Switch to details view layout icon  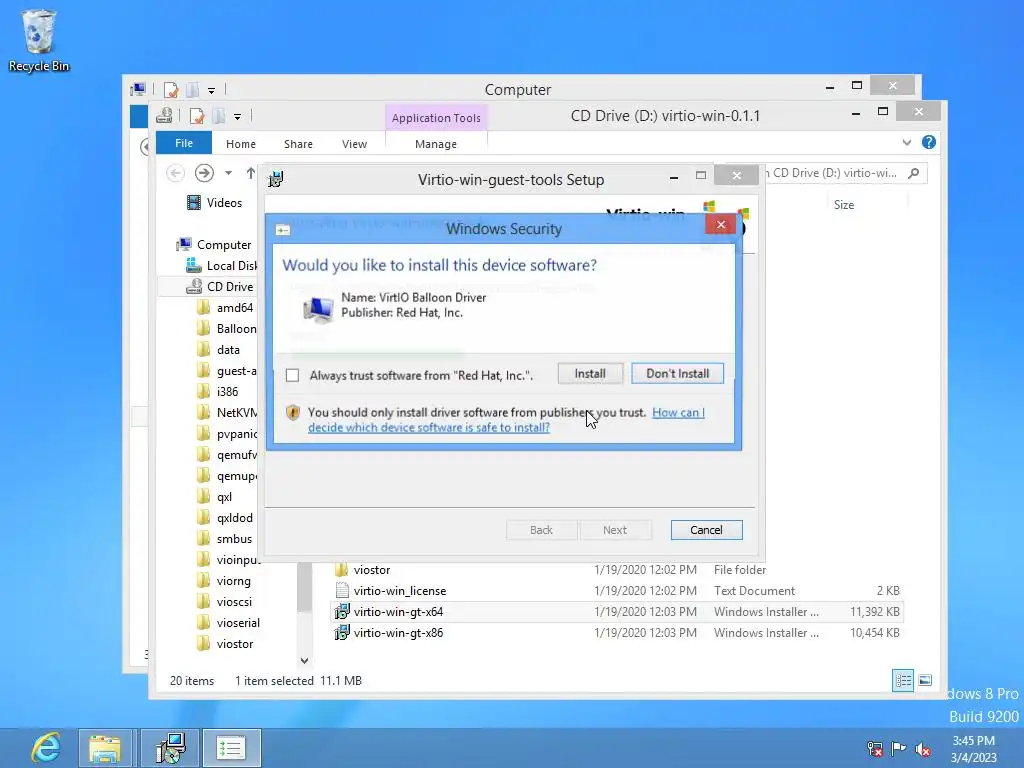[903, 680]
